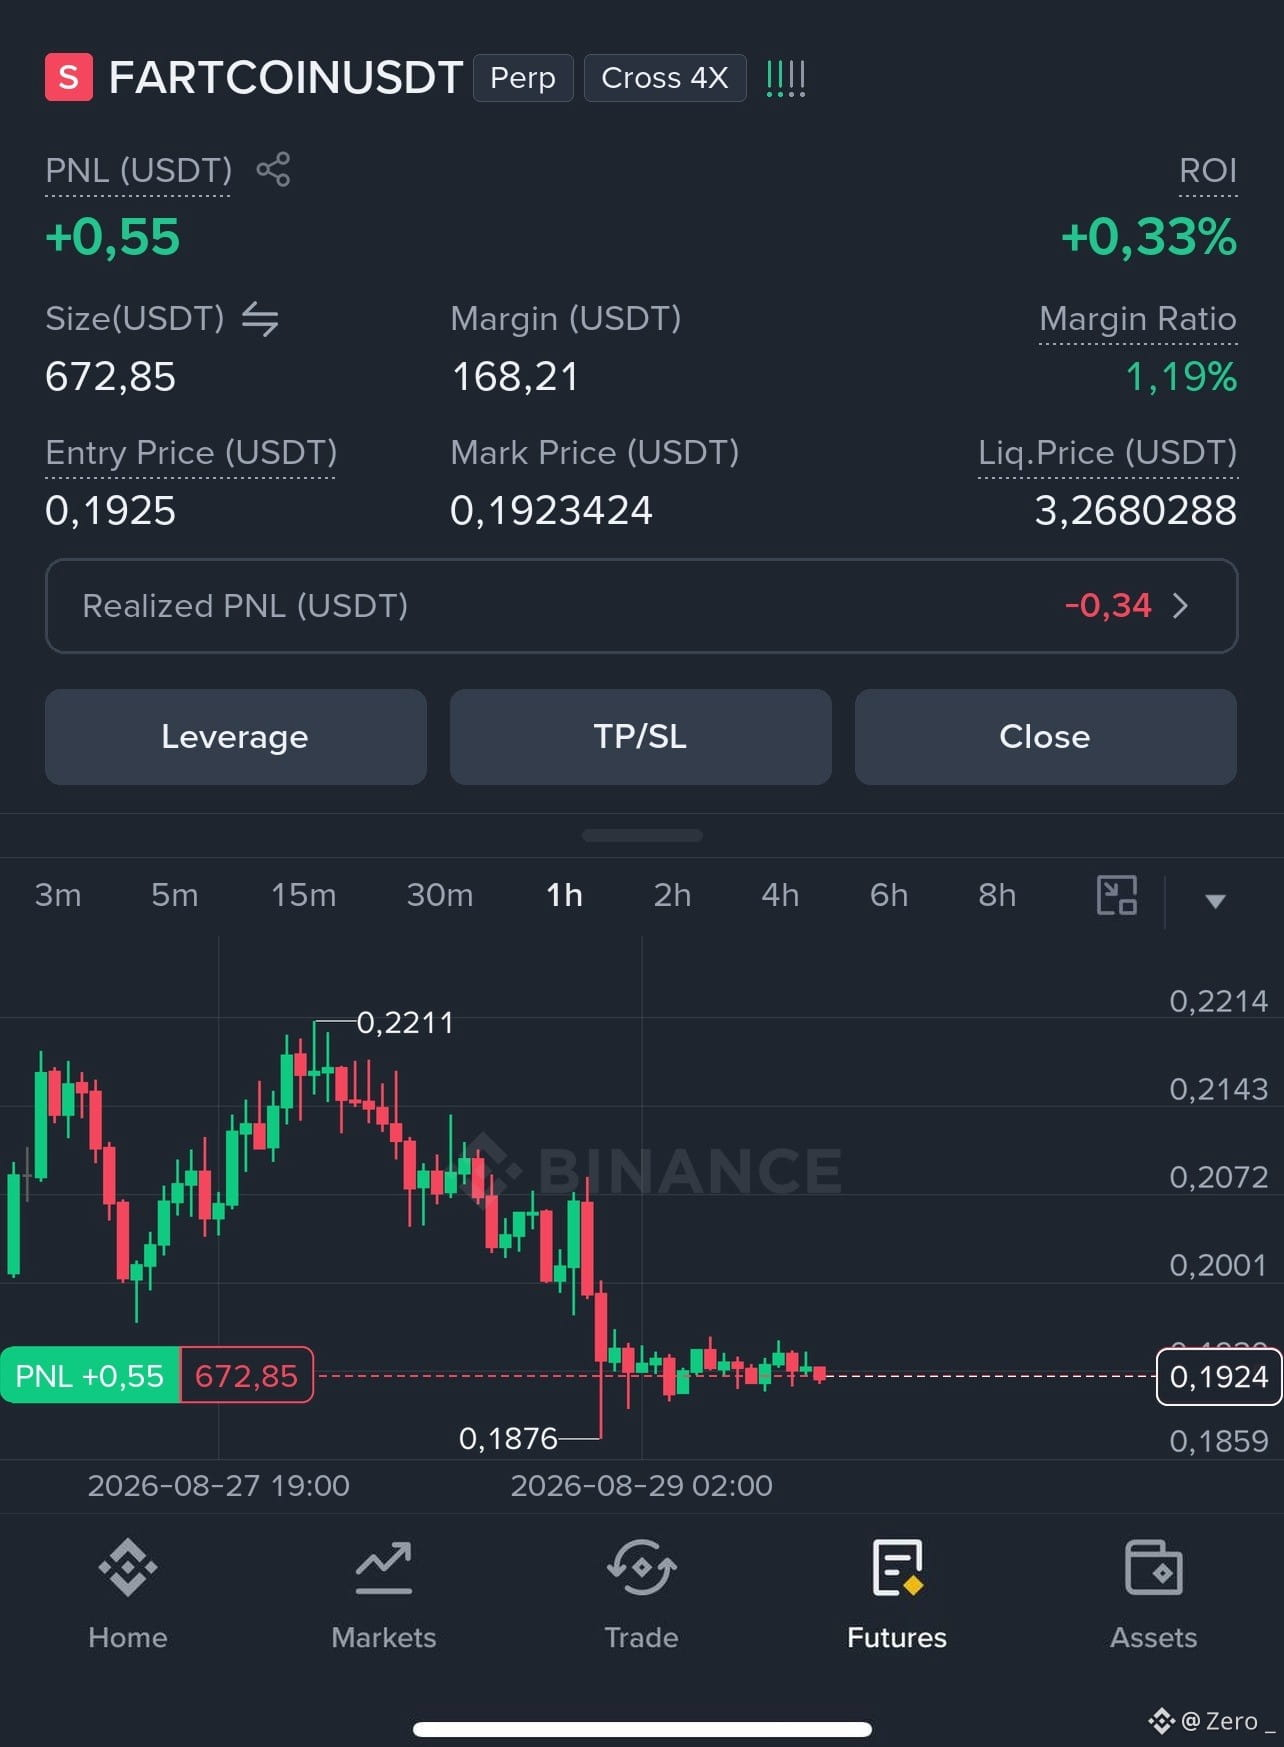Screen dimensions: 1284x1747
Task: Tap the Entry Price (USDT) label
Action: pos(191,453)
